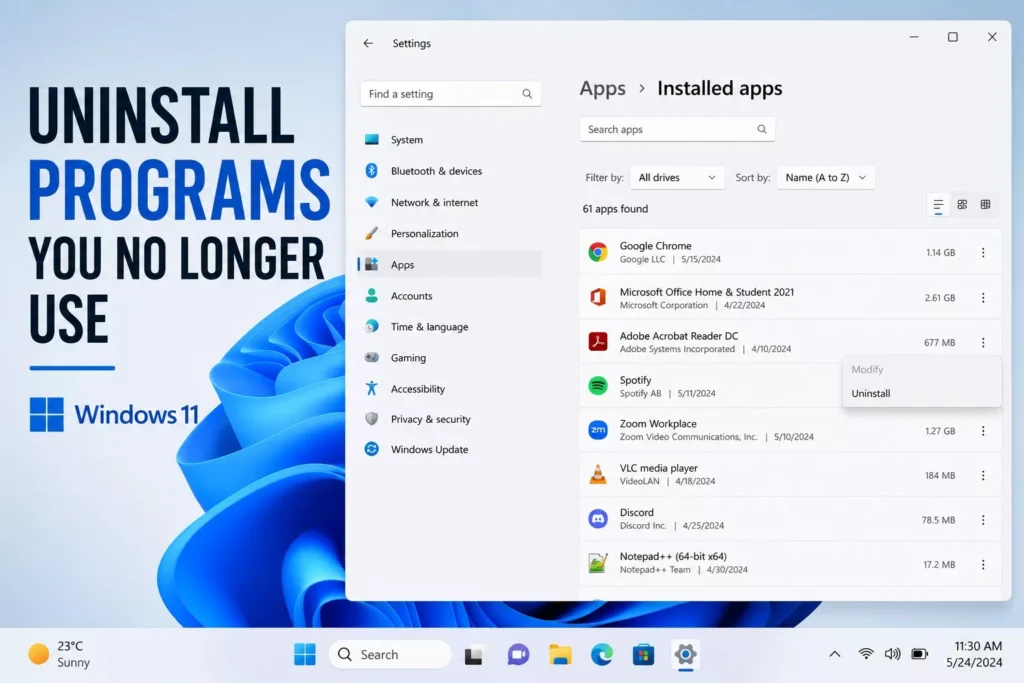Go to Personalization settings
Viewport: 1024px width, 683px height.
(x=450, y=233)
